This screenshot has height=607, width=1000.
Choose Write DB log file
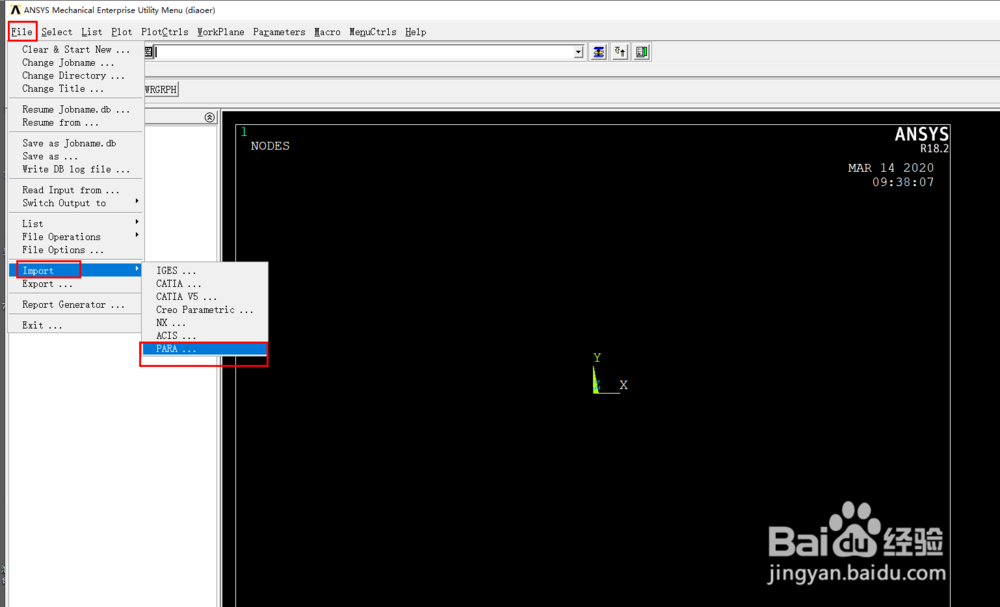[76, 169]
